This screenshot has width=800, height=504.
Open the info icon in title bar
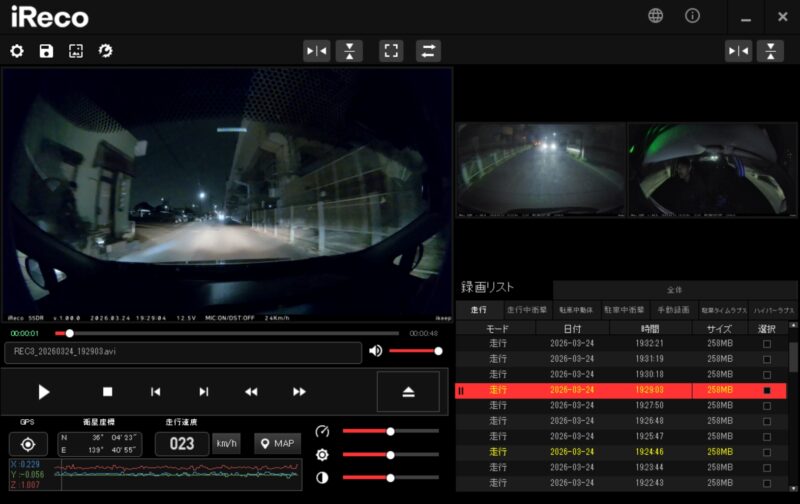click(692, 16)
